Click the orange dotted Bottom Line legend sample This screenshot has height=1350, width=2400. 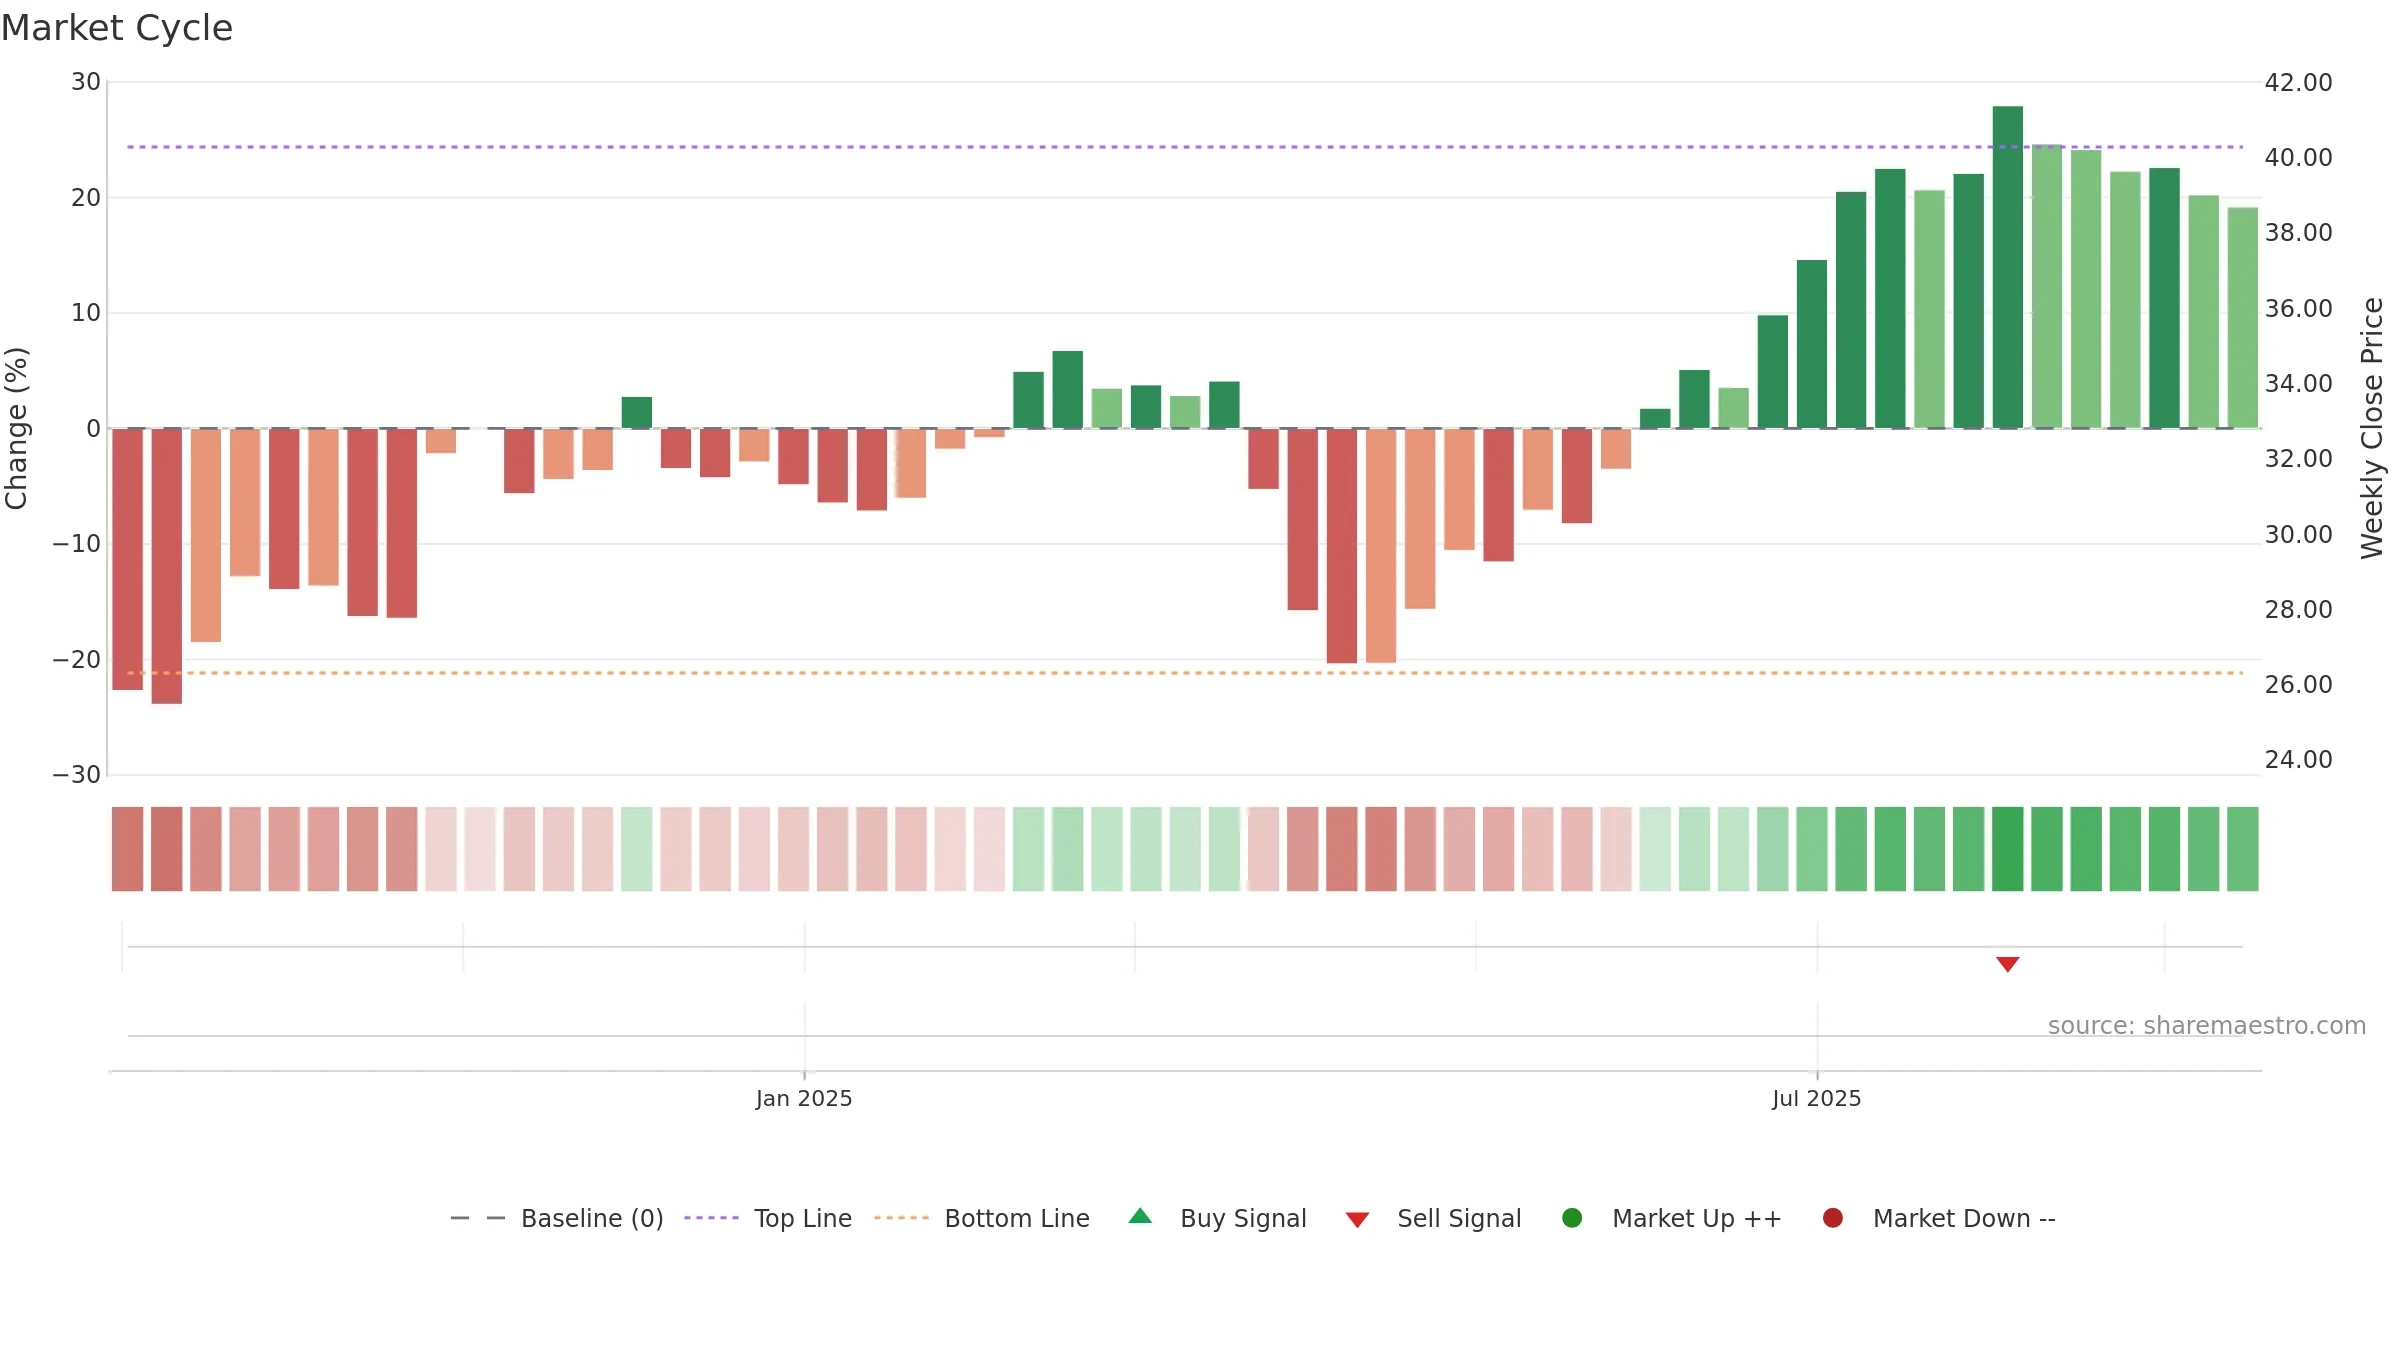pos(901,1218)
